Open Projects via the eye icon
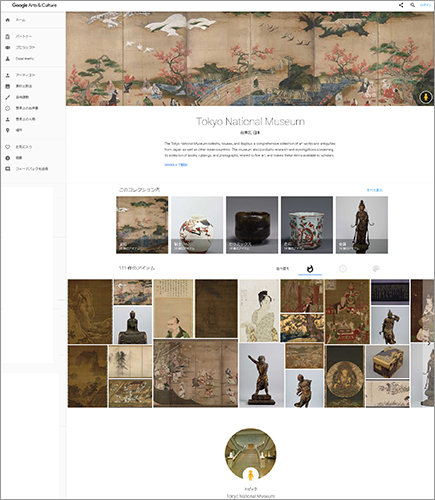Screen dimensions: 435x500 click(8, 47)
